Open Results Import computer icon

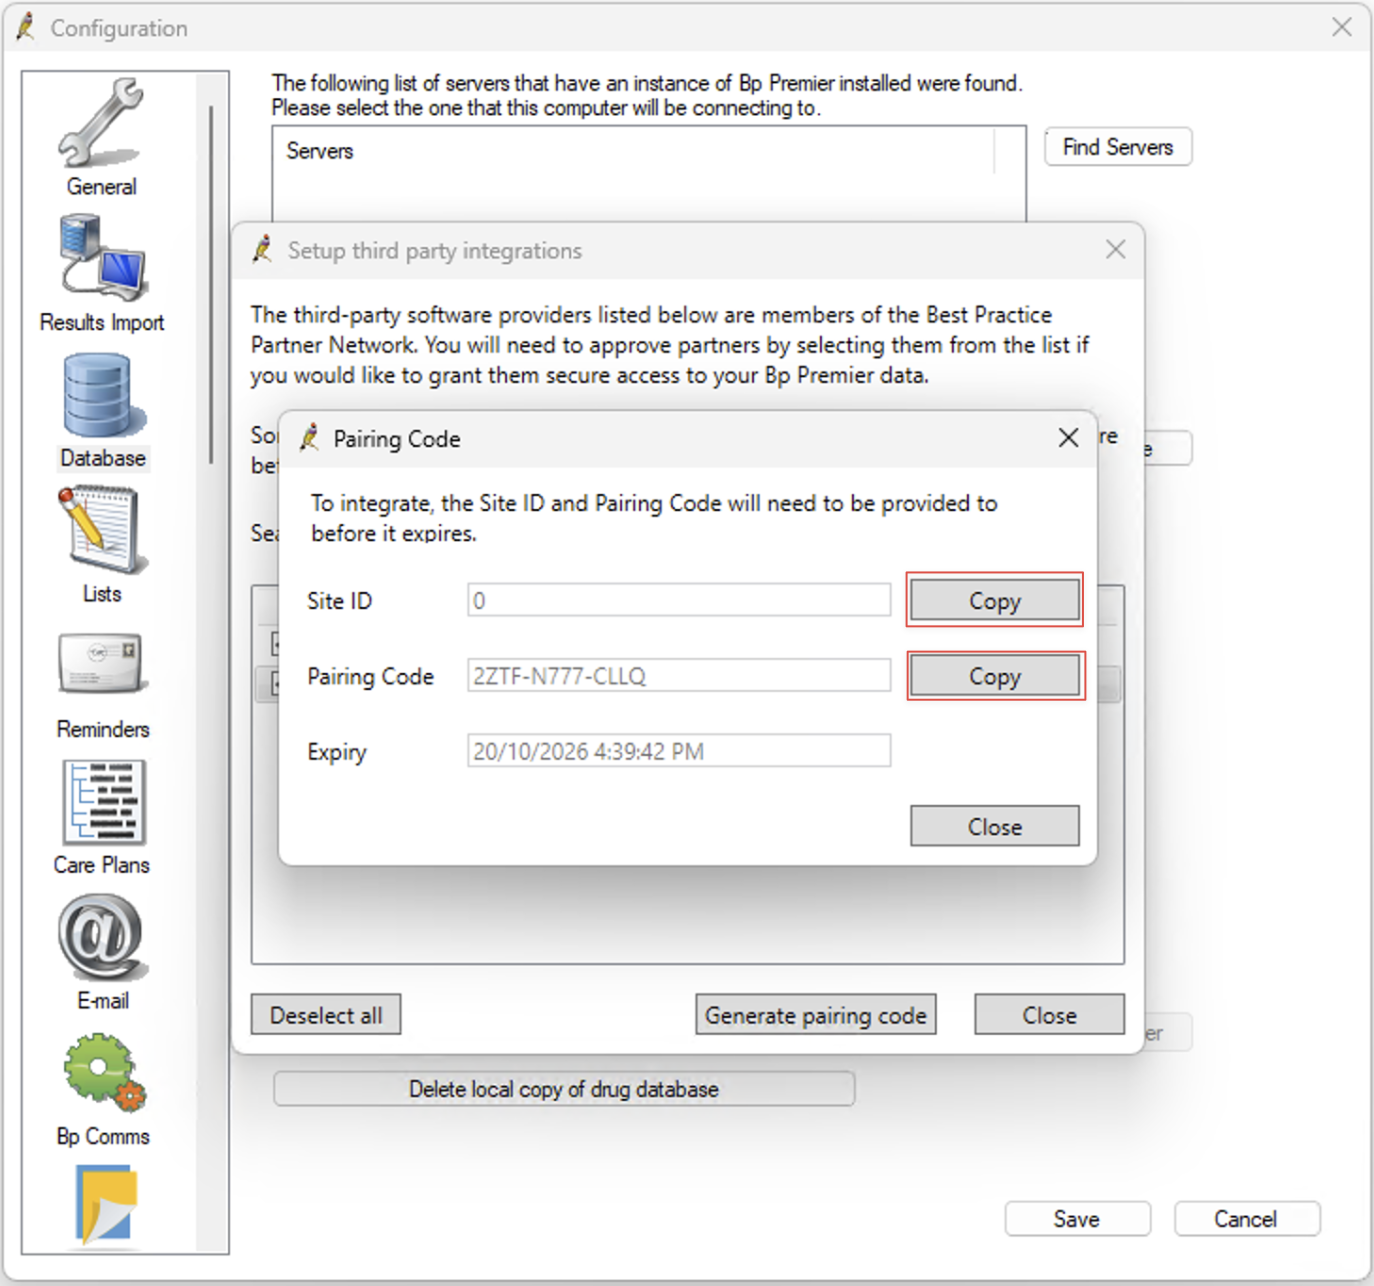[103, 257]
